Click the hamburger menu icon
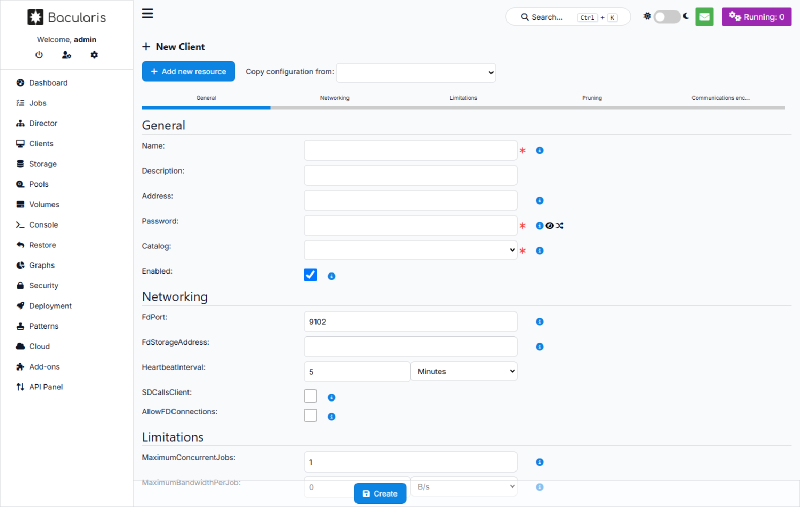The height and width of the screenshot is (507, 800). 147,13
